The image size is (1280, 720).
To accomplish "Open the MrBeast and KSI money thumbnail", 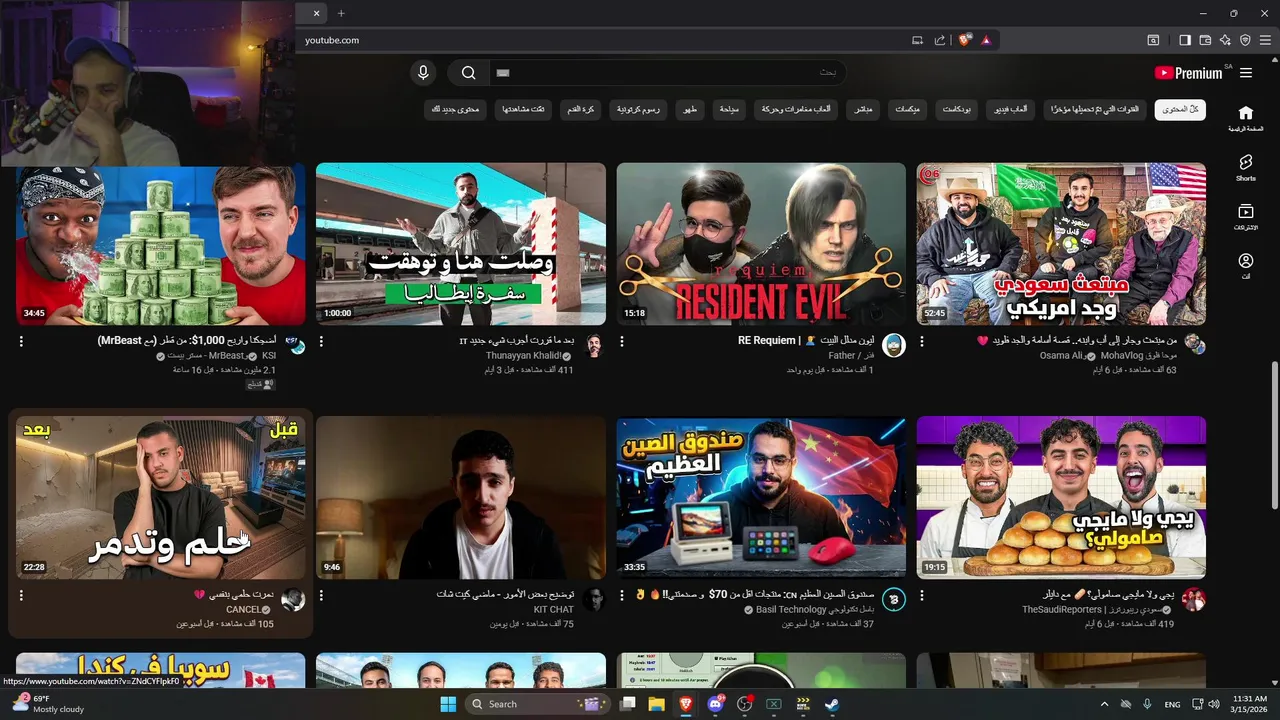I will (x=161, y=244).
